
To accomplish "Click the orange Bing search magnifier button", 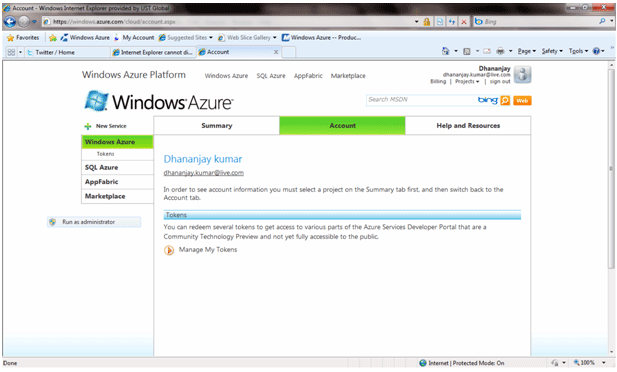I will (x=505, y=101).
